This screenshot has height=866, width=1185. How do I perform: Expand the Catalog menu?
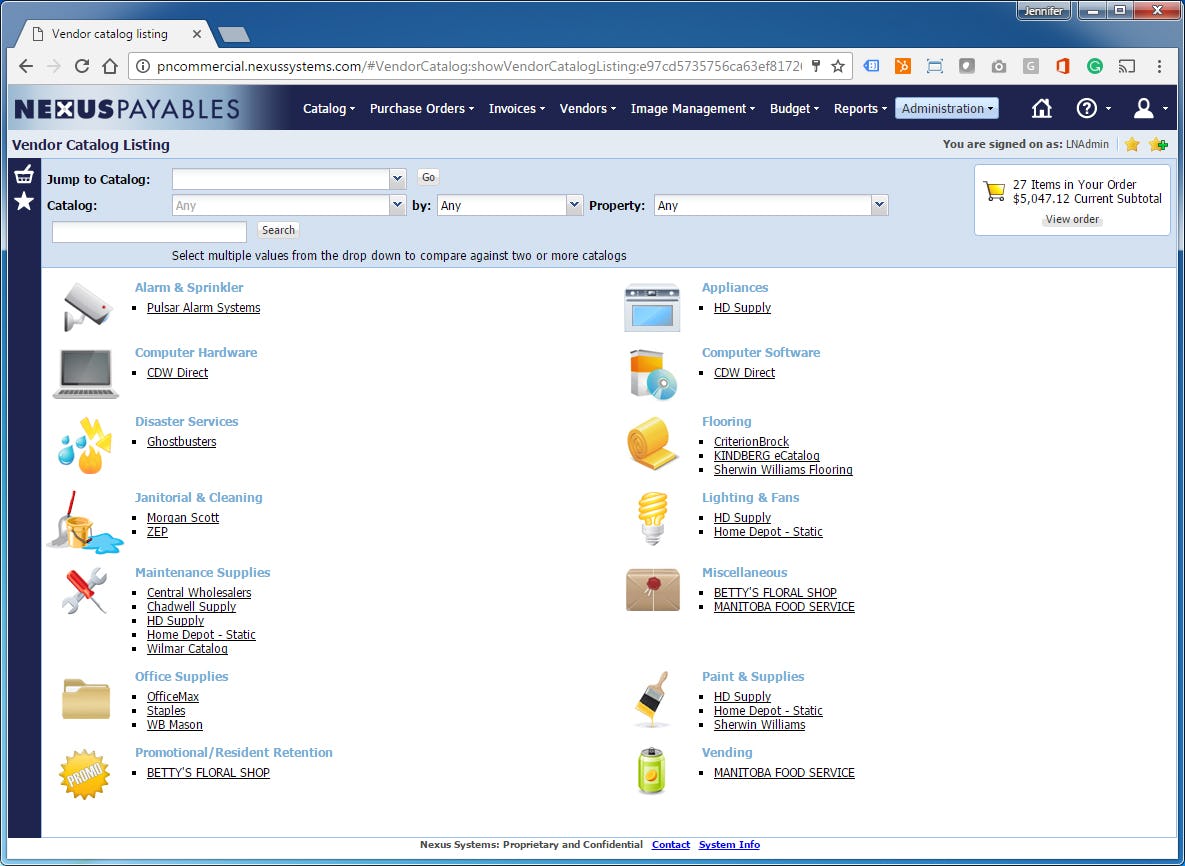[329, 108]
